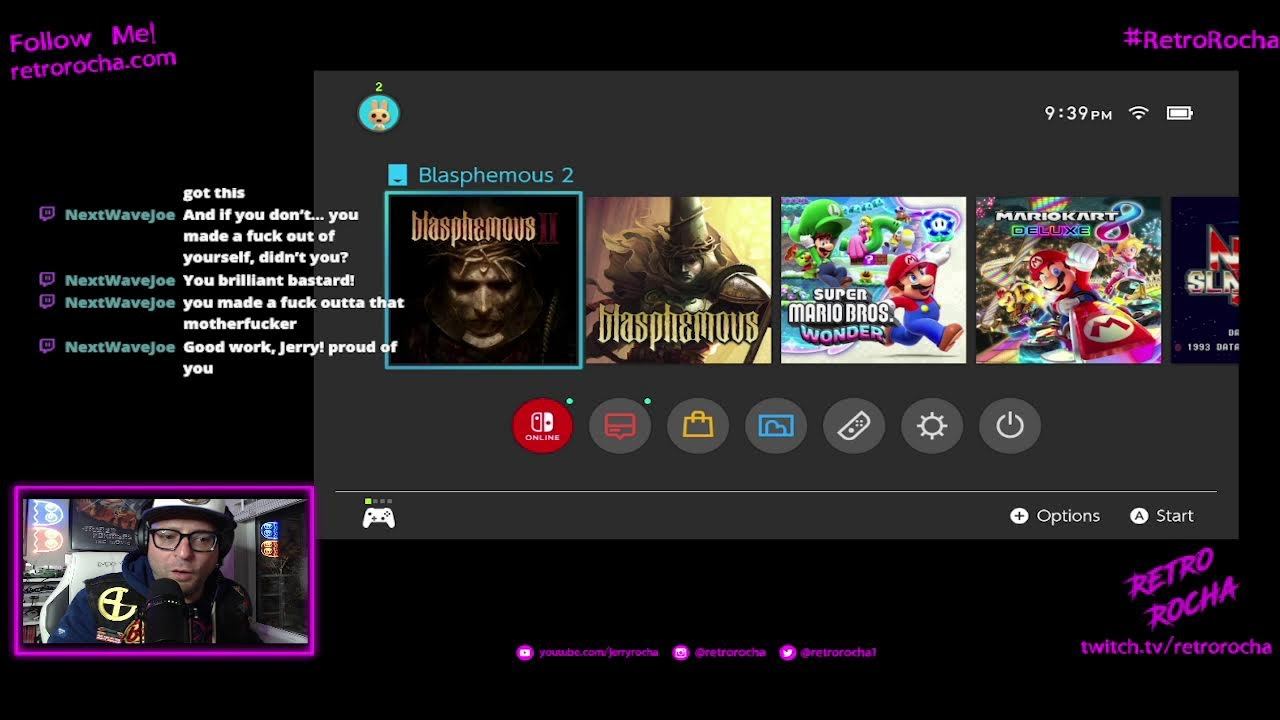
Task: Open the Album icon
Action: click(776, 426)
